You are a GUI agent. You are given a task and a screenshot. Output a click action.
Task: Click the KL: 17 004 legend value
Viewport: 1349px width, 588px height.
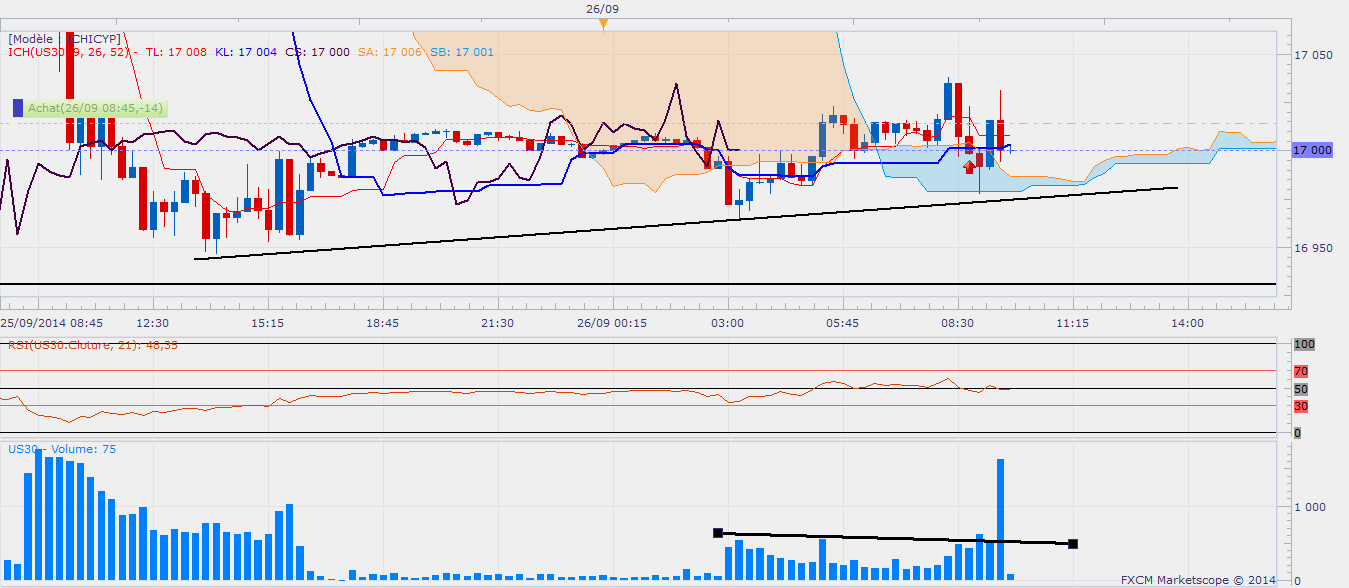click(246, 52)
